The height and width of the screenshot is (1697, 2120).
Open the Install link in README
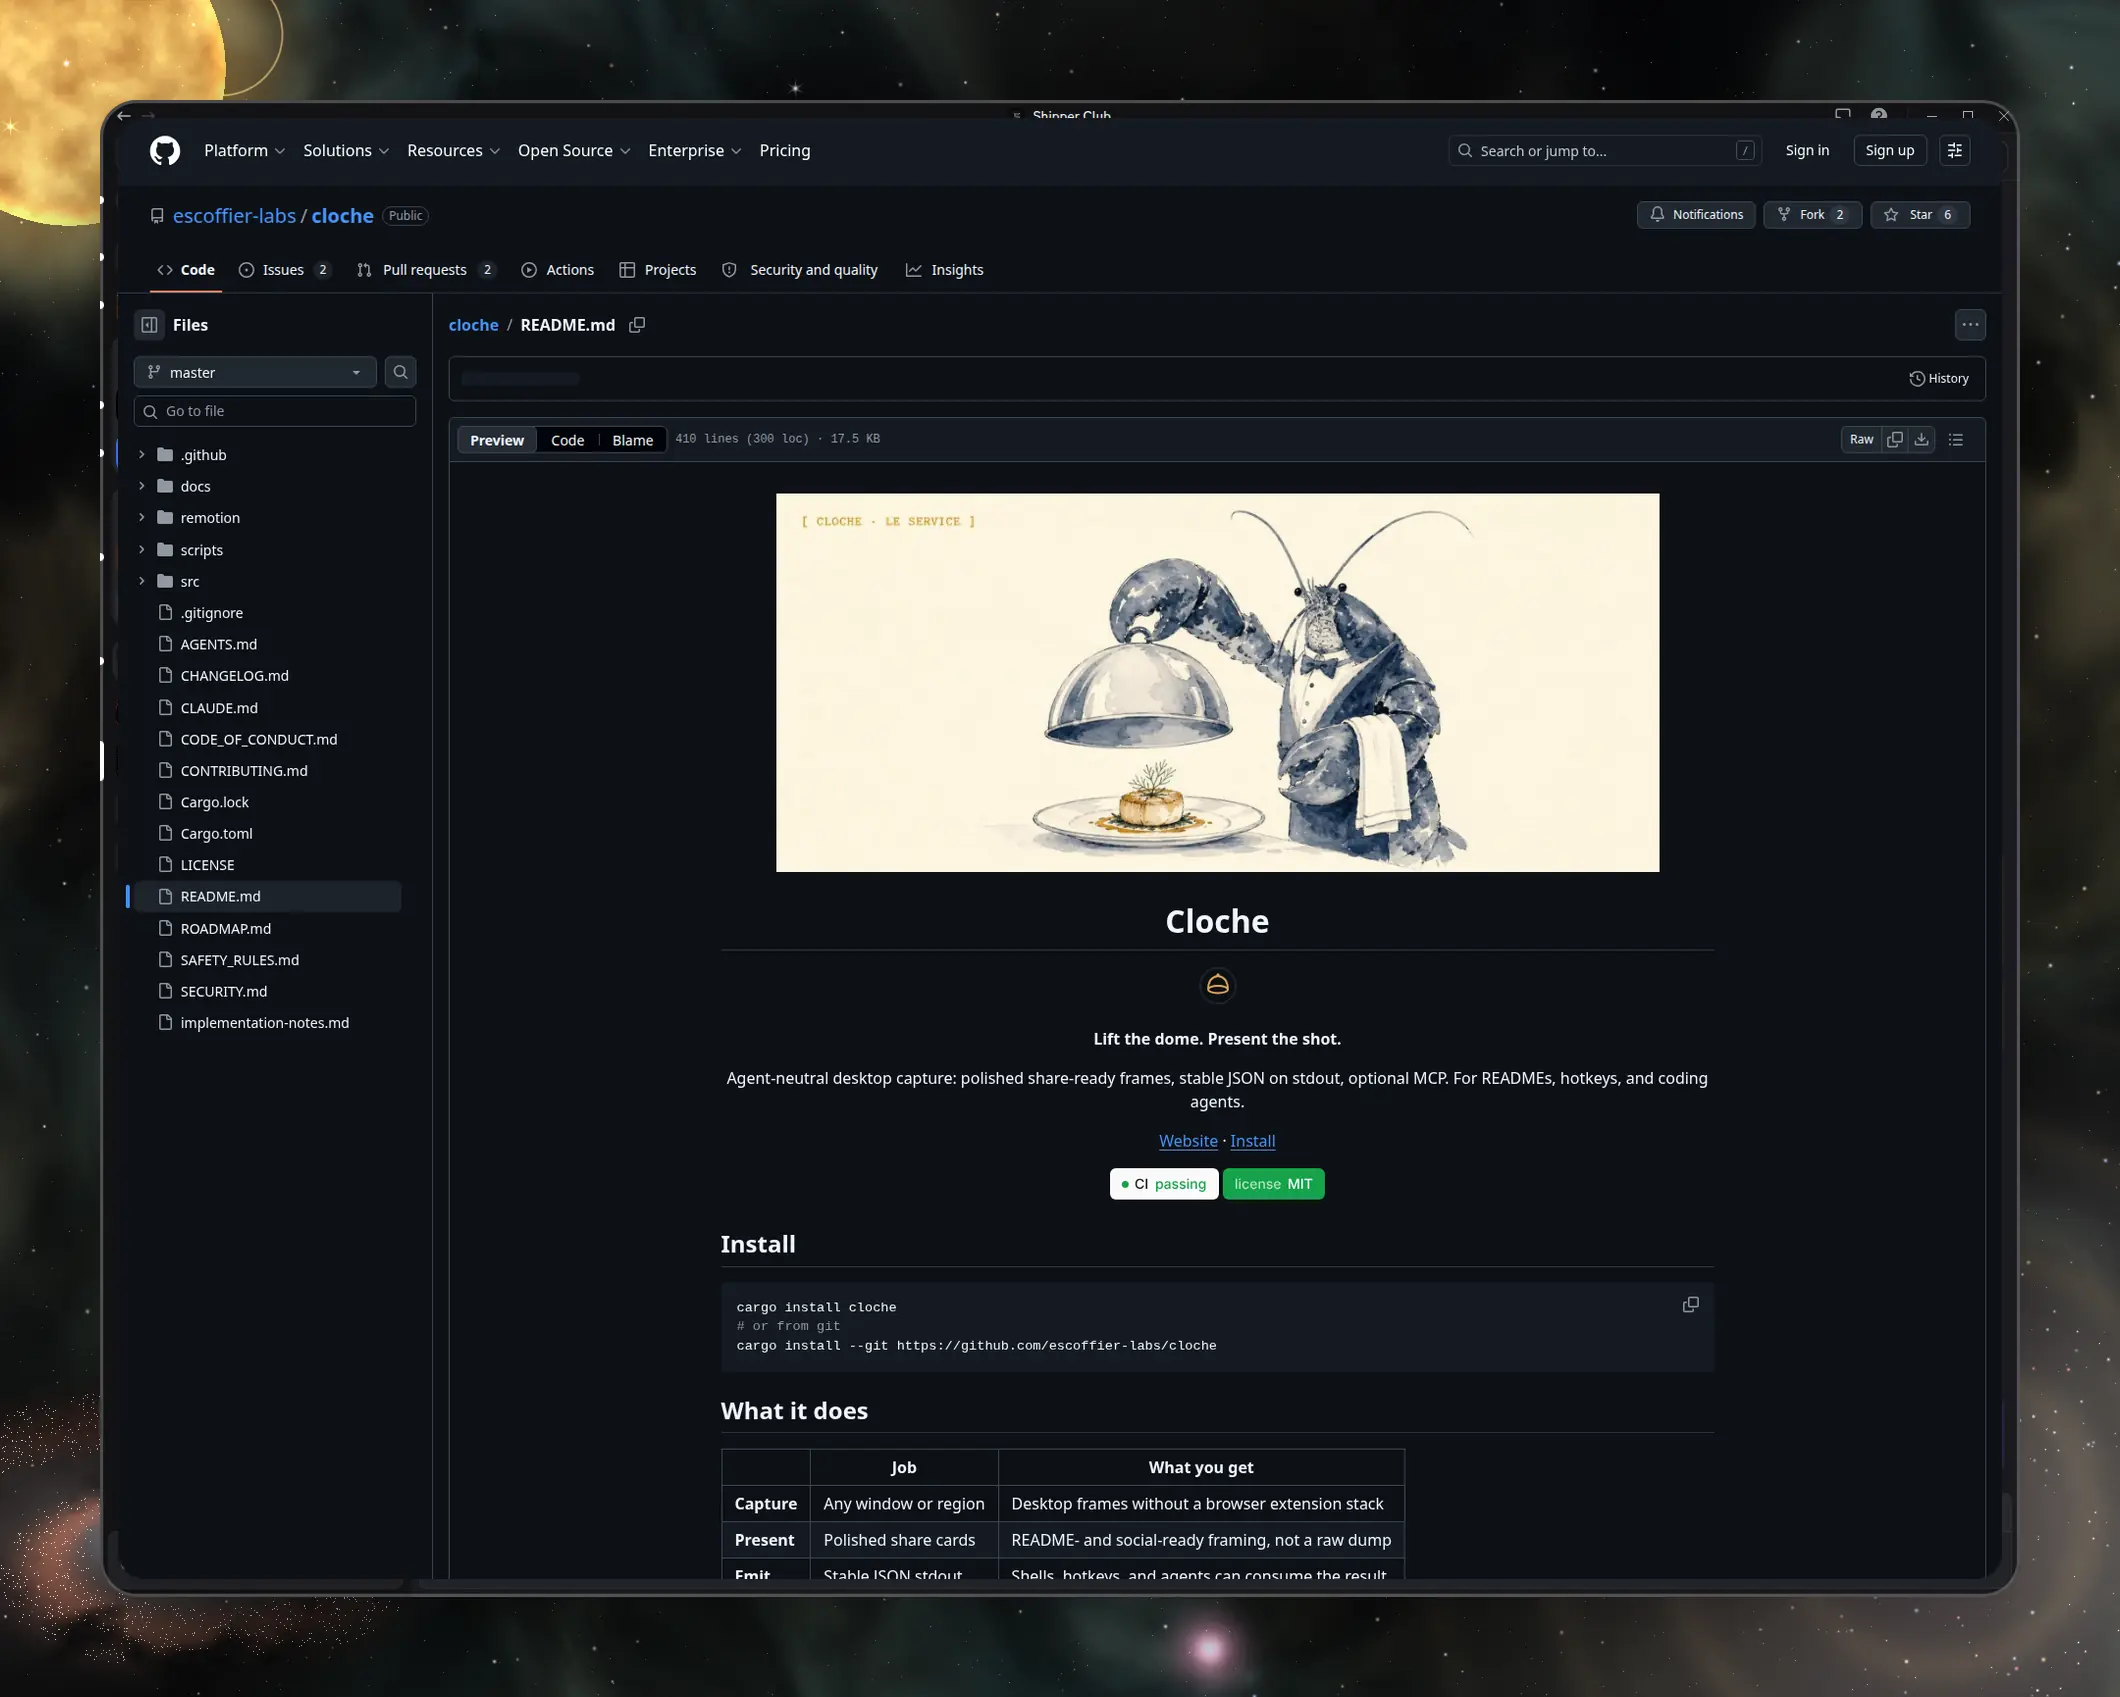point(1252,1141)
